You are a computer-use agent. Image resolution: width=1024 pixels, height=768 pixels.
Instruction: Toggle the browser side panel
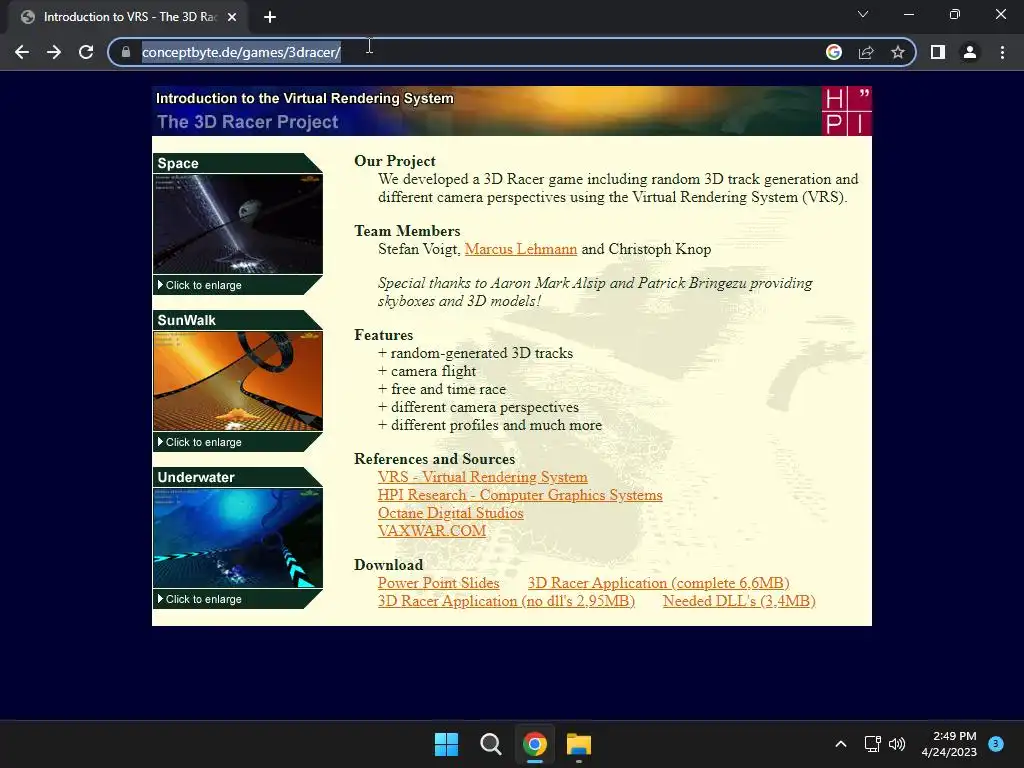pyautogui.click(x=938, y=52)
